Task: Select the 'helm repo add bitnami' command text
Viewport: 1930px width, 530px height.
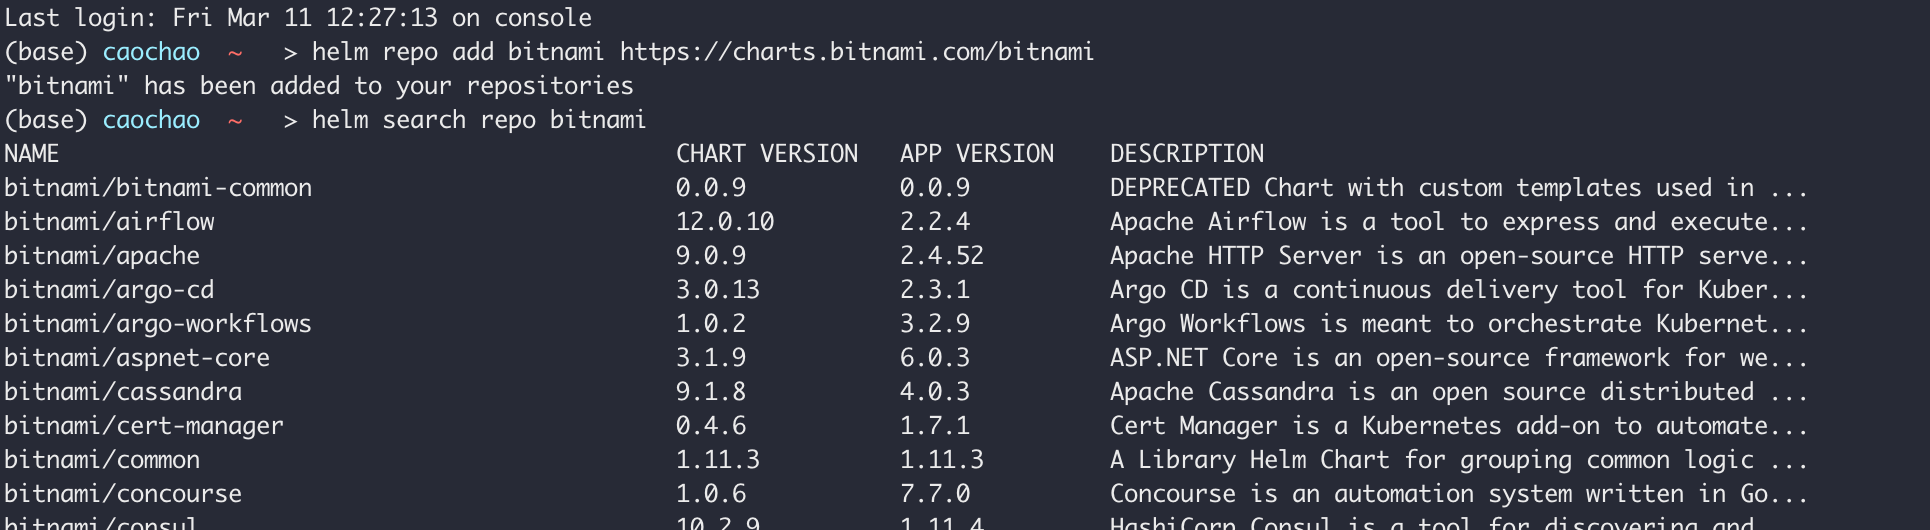Action: [458, 52]
